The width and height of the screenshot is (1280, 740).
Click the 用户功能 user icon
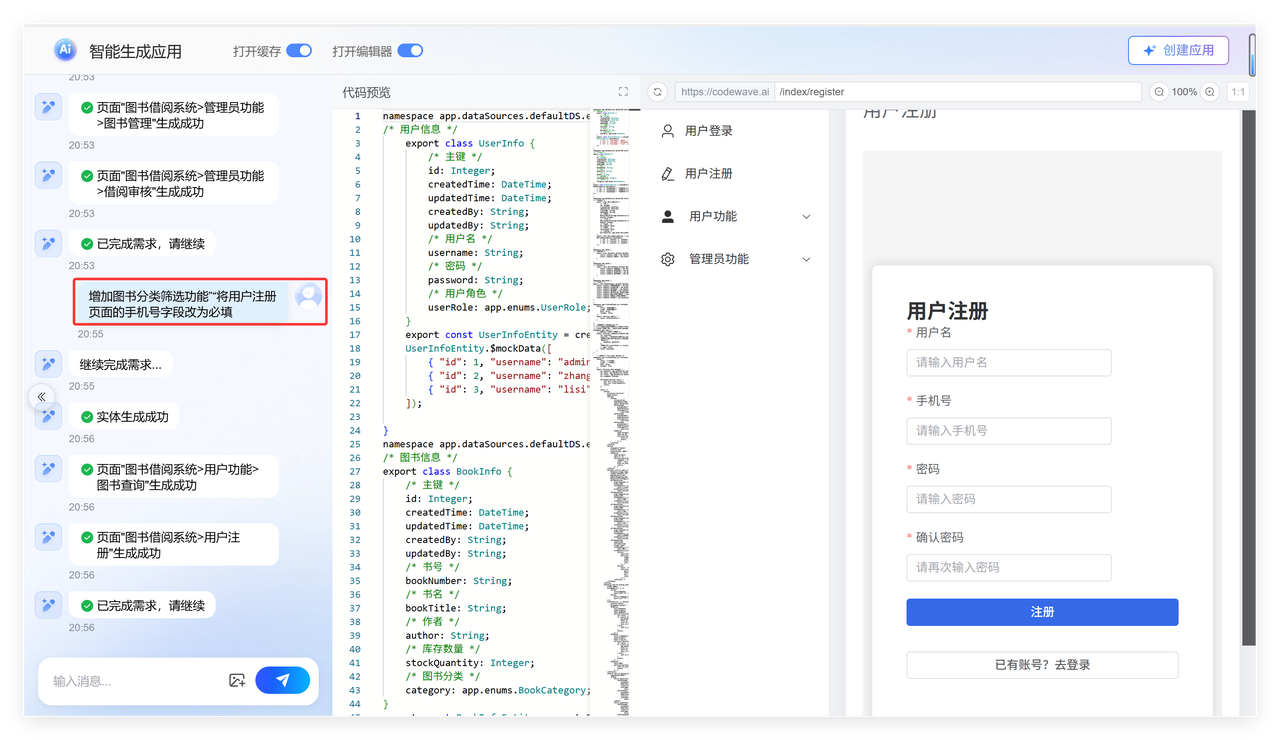point(668,217)
